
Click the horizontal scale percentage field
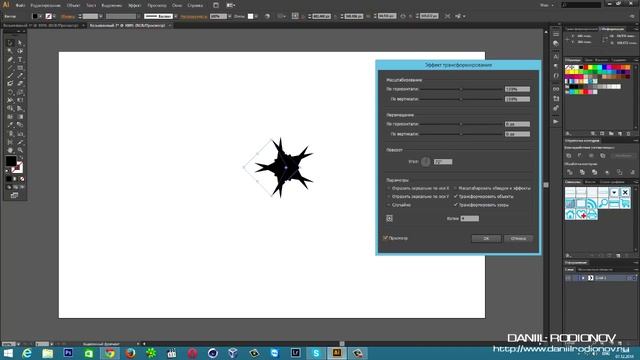pyautogui.click(x=518, y=89)
